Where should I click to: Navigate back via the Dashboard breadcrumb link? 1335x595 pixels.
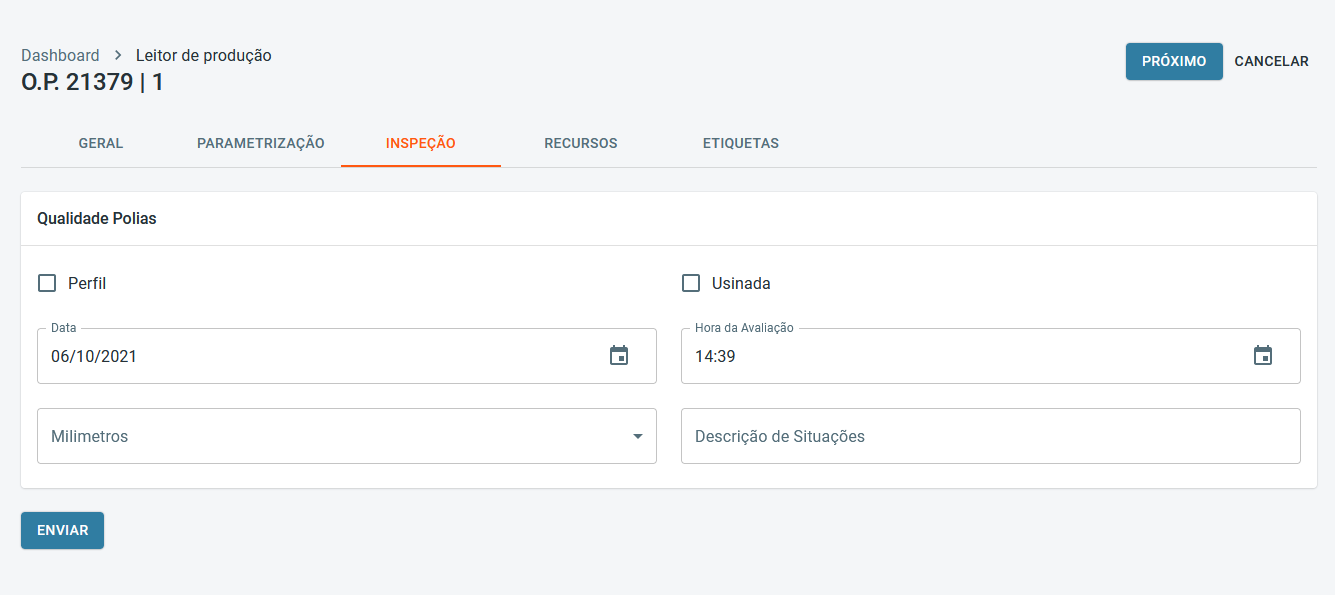click(60, 56)
